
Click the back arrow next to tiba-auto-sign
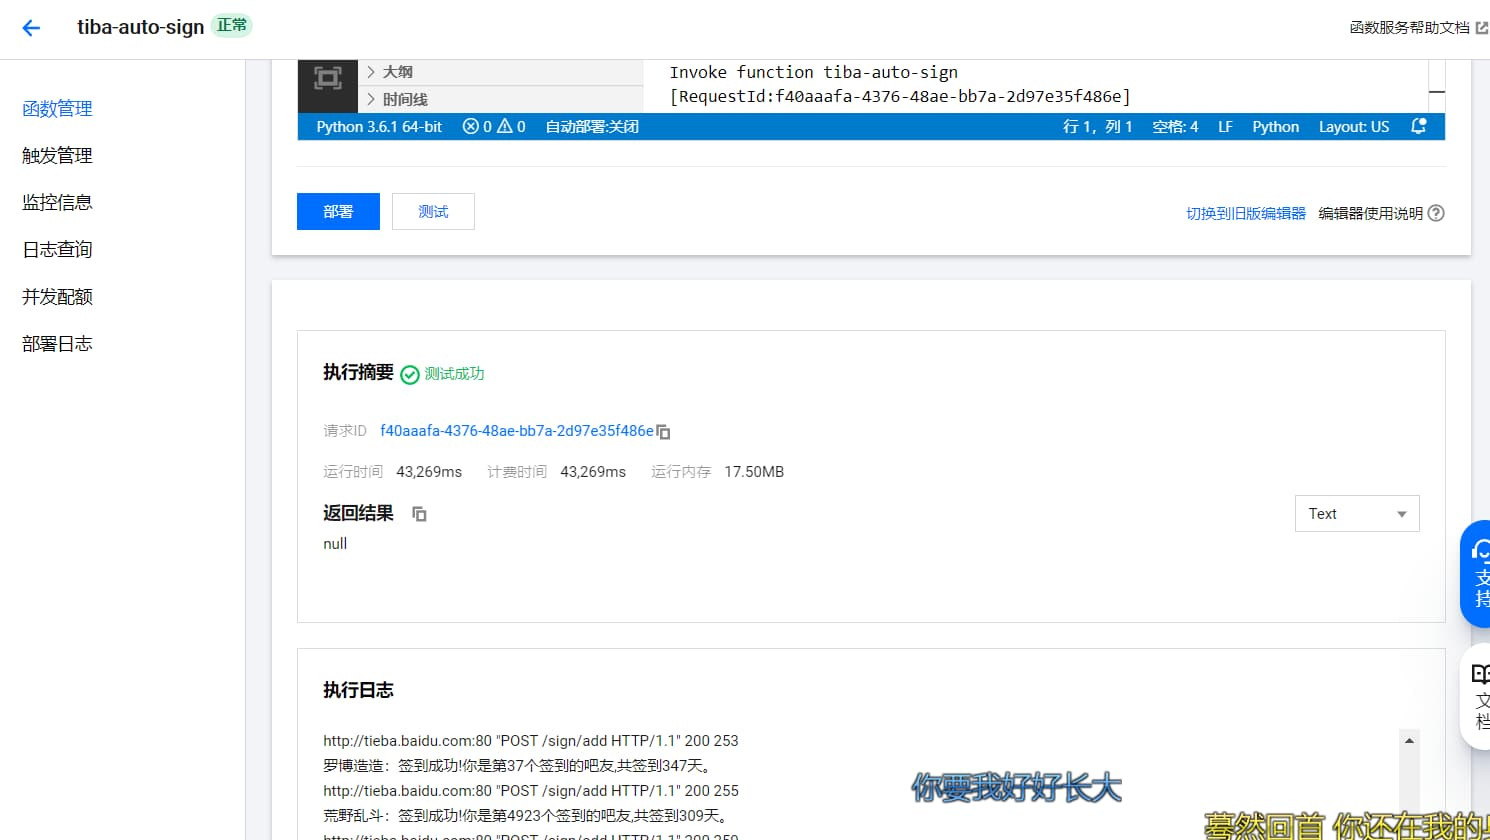(x=30, y=27)
